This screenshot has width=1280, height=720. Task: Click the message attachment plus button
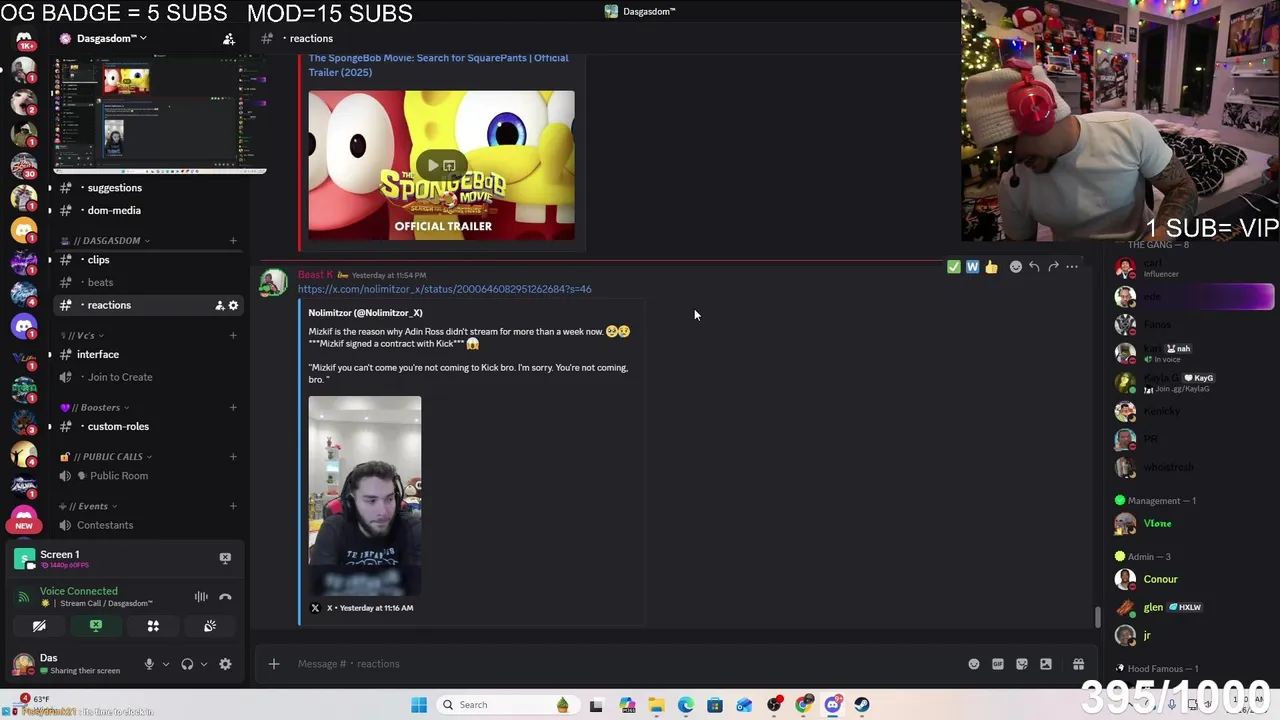tap(274, 664)
